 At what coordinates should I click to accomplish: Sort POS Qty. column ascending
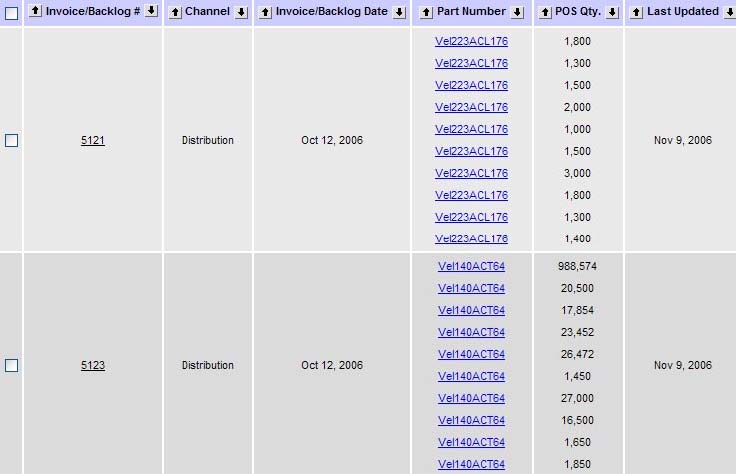[545, 12]
